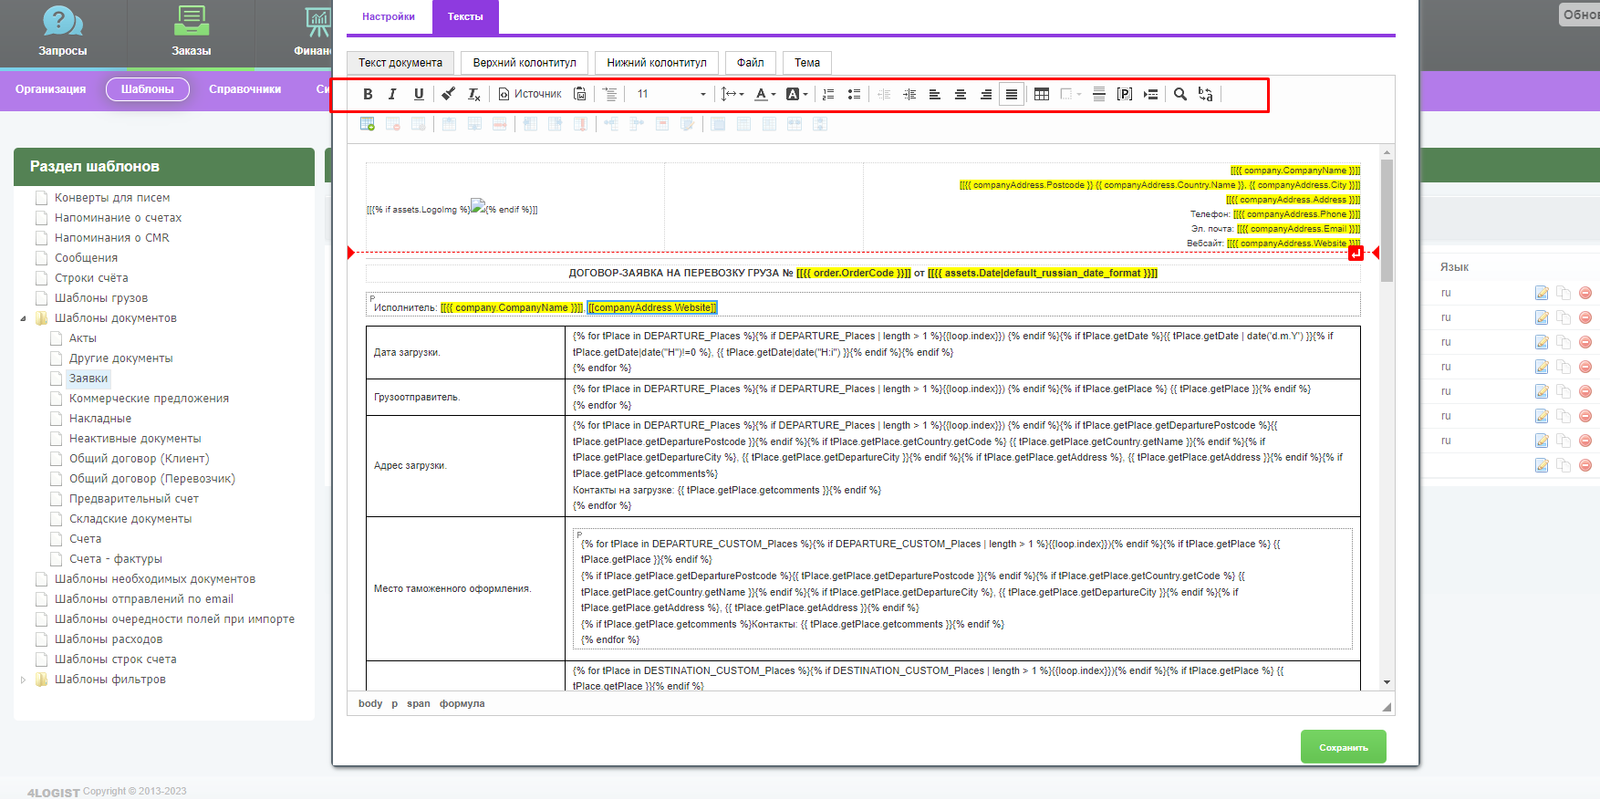Click the span element in the path bar

point(418,704)
